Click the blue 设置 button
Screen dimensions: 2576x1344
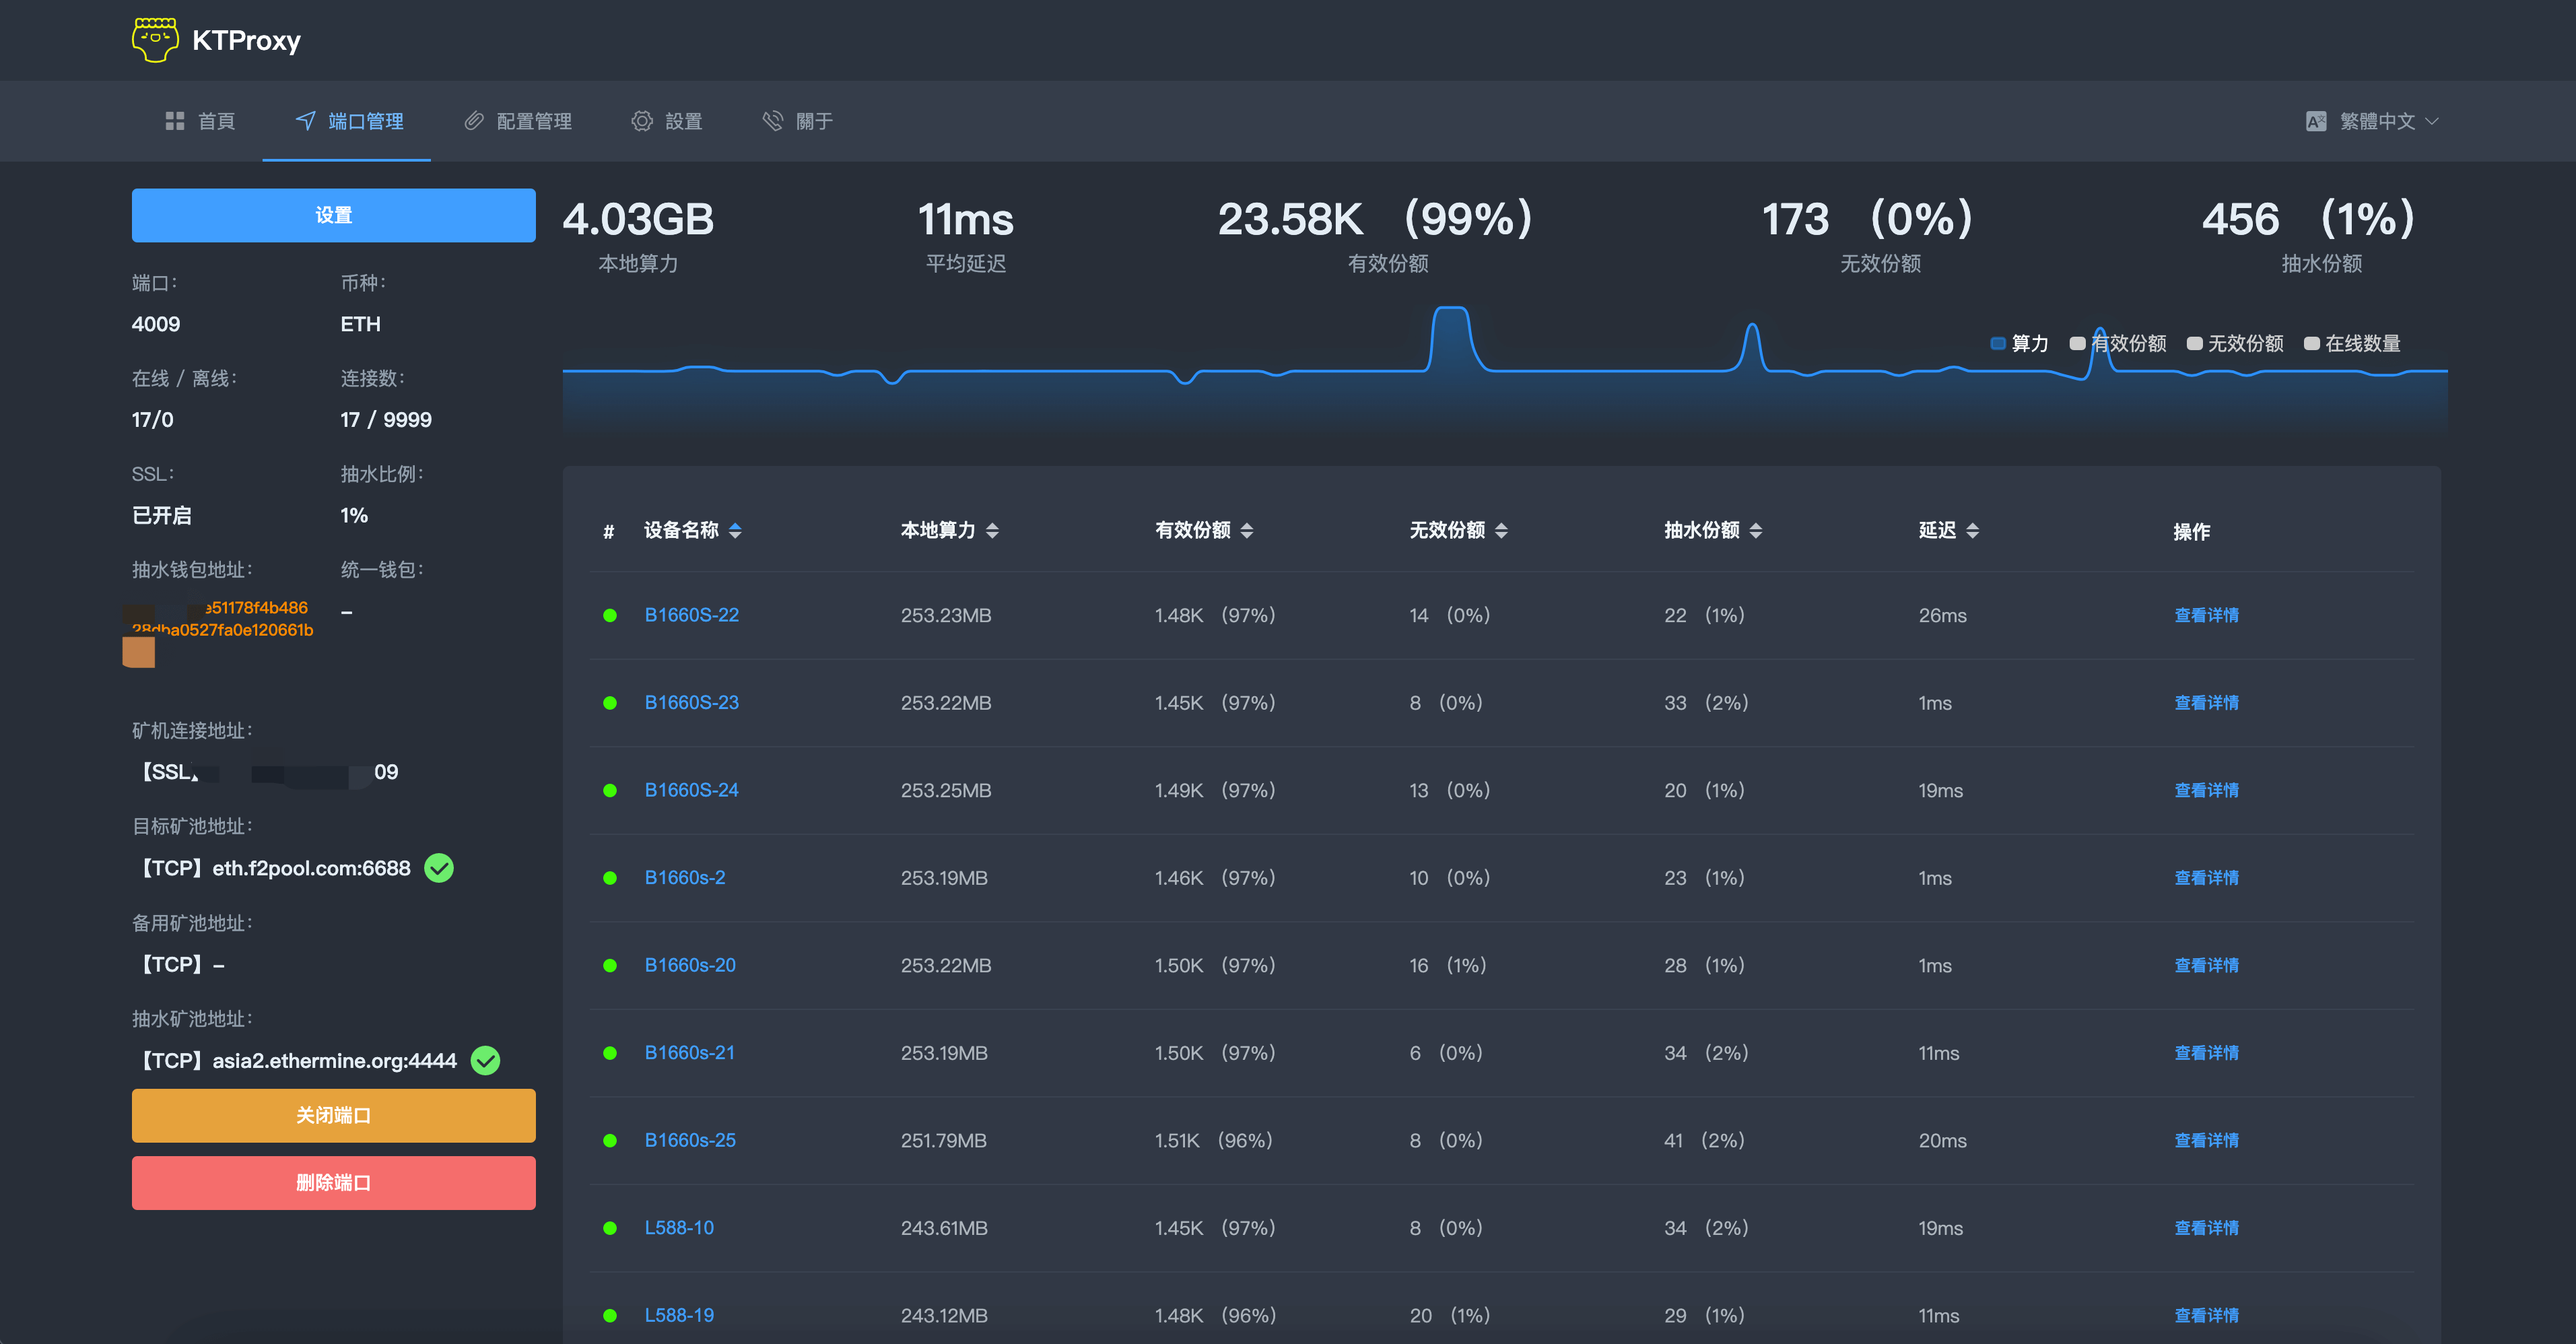pos(333,215)
